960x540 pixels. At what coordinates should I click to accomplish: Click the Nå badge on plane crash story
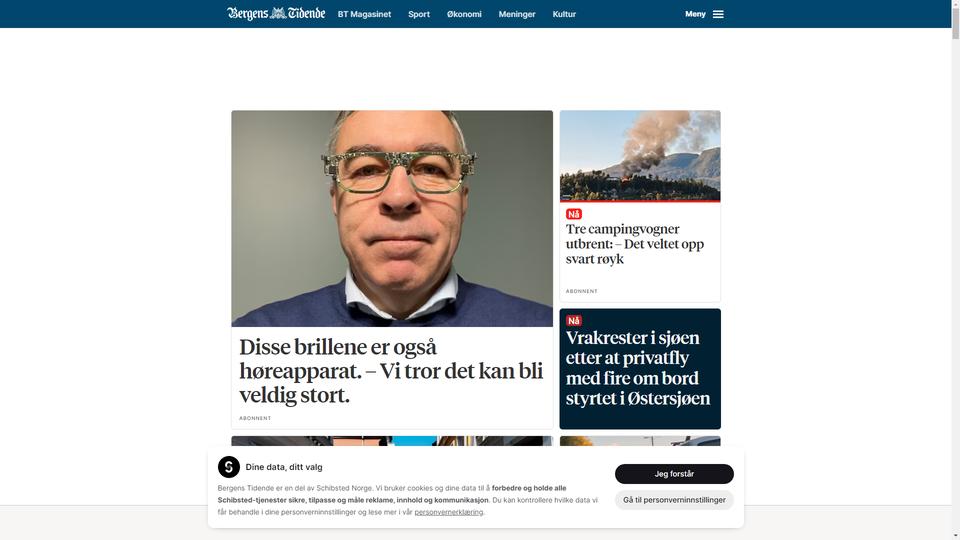[x=574, y=320]
